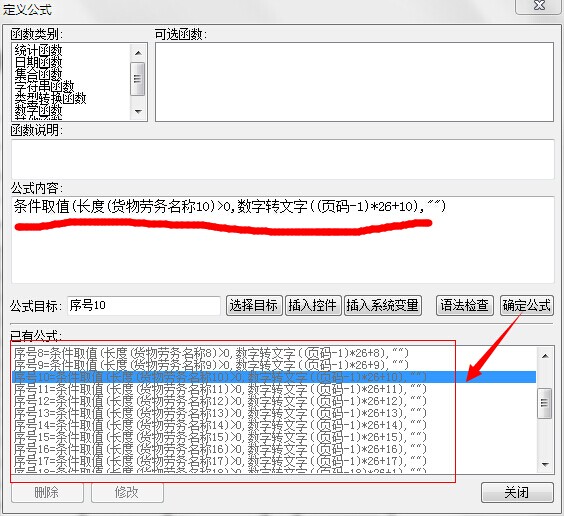This screenshot has width=564, height=516.
Task: Select 统计函数 in function category list
Action: pyautogui.click(x=38, y=50)
